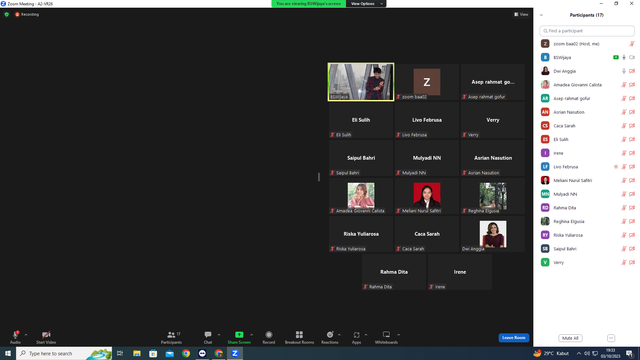The width and height of the screenshot is (640, 360).
Task: Click Mulyadi NN's camera-off icon in list
Action: click(x=632, y=194)
